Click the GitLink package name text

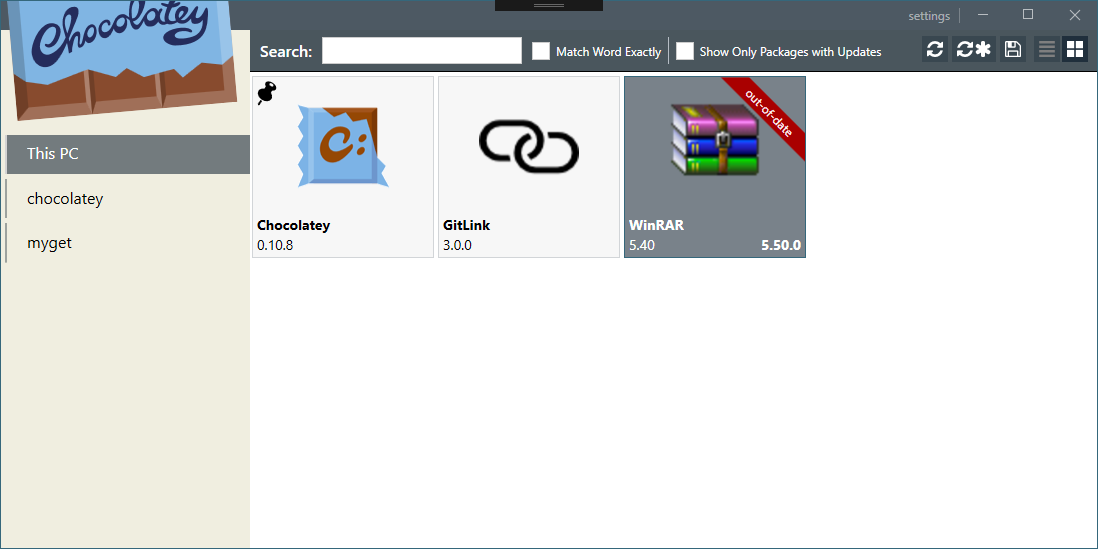(x=466, y=225)
